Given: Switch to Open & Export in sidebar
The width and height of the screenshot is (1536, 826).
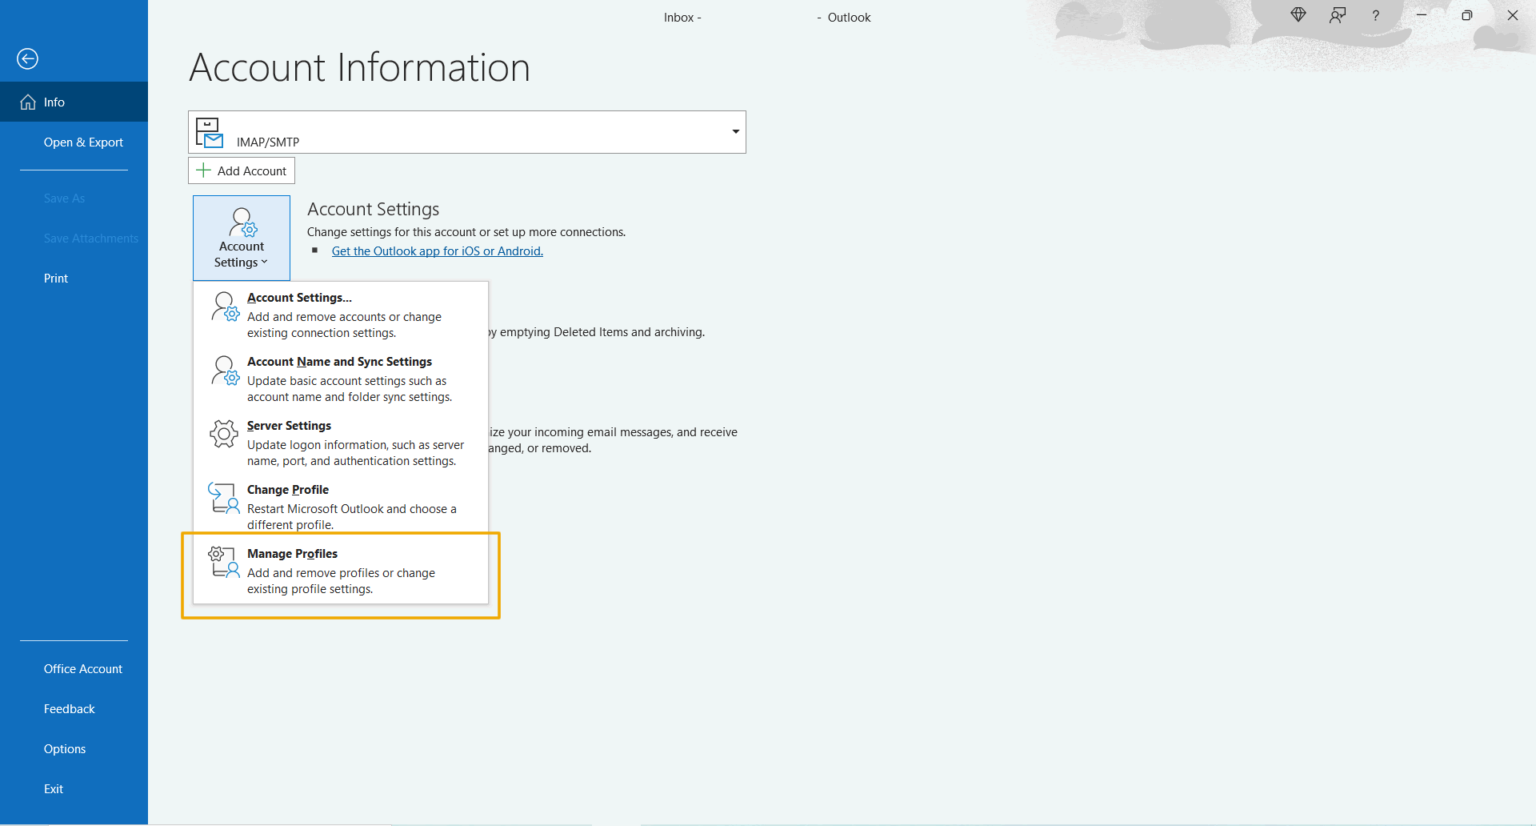Looking at the screenshot, I should pyautogui.click(x=83, y=142).
